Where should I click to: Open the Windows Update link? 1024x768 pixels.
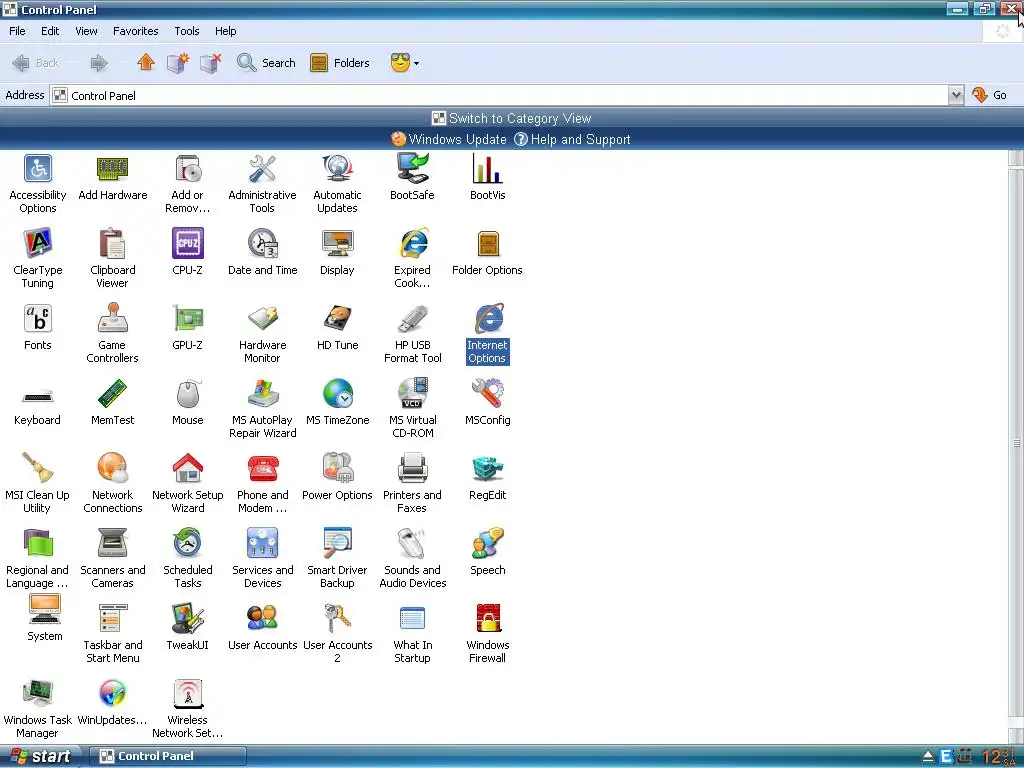[449, 139]
